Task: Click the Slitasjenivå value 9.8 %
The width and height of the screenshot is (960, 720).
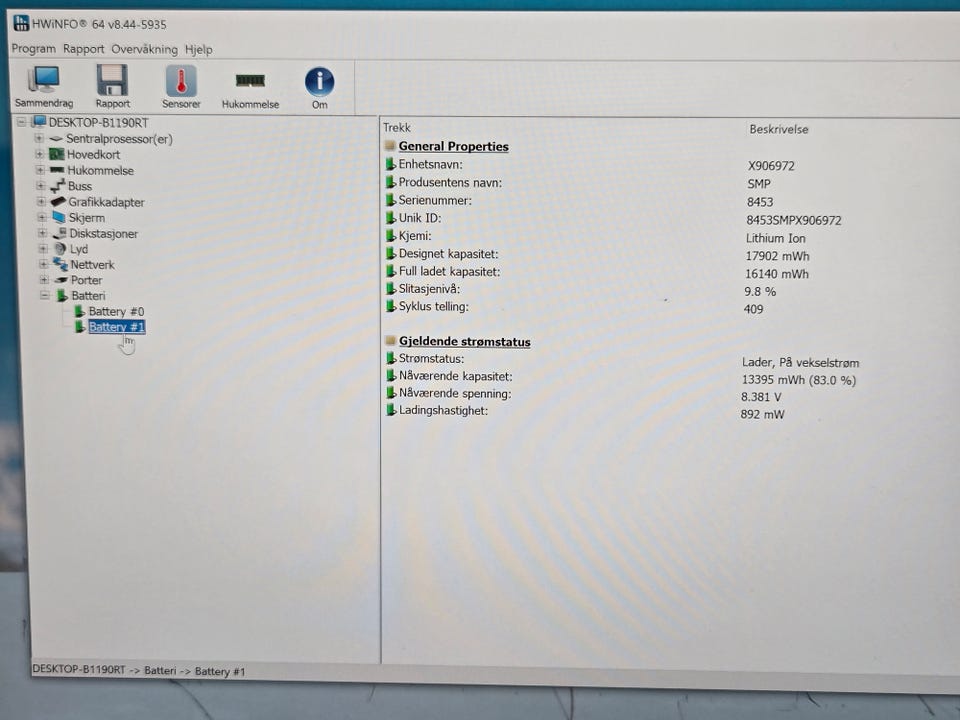Action: tap(760, 291)
